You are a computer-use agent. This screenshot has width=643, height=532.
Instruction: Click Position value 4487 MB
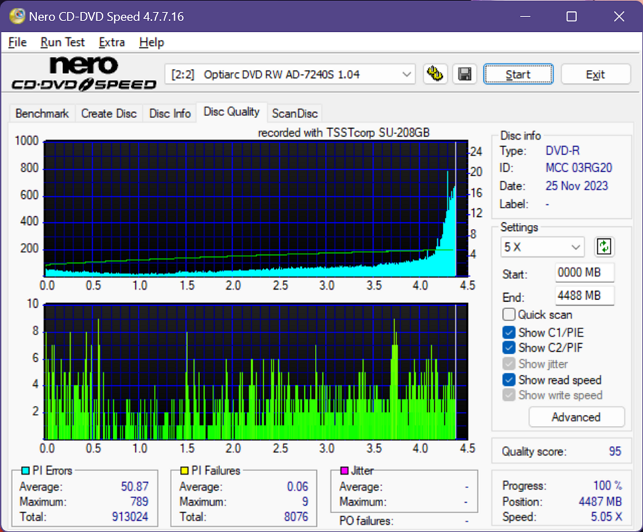600,501
